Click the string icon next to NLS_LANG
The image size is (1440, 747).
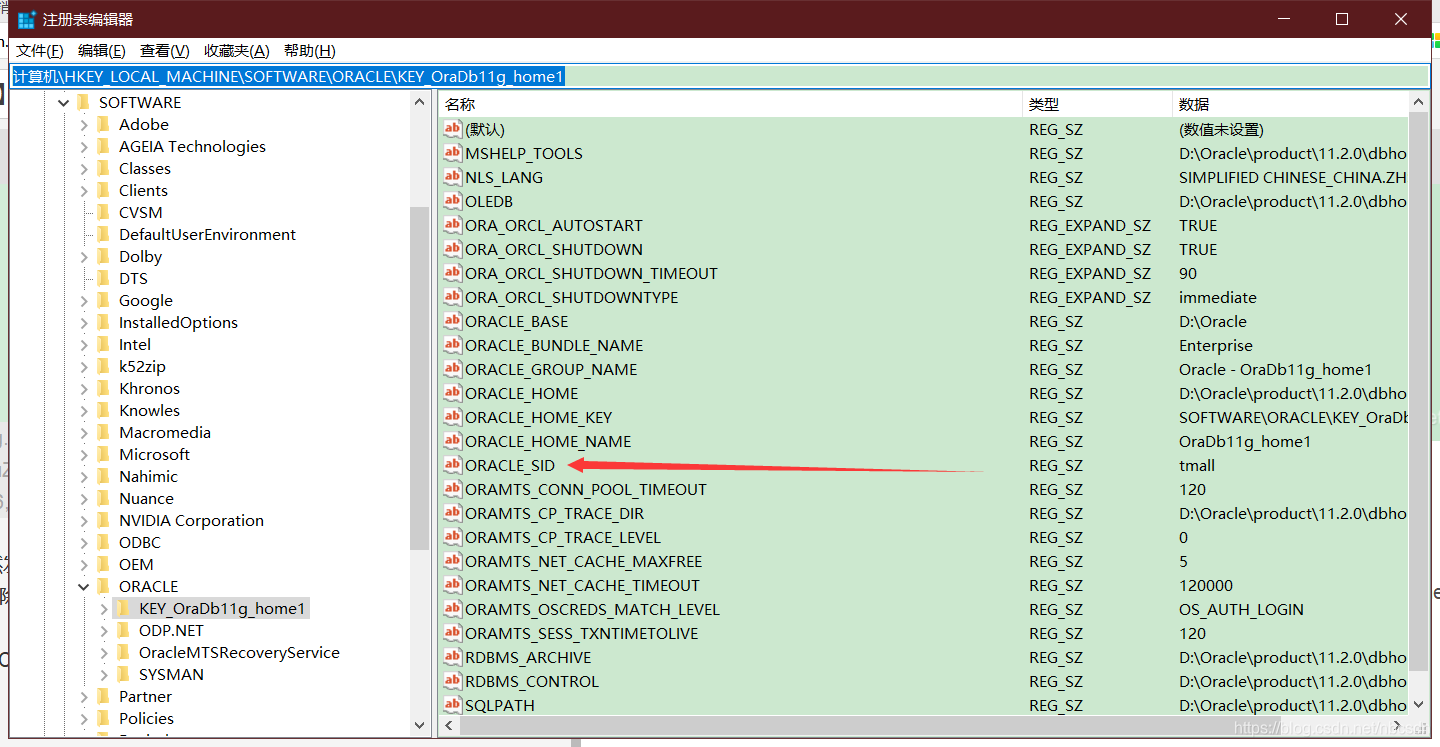453,177
